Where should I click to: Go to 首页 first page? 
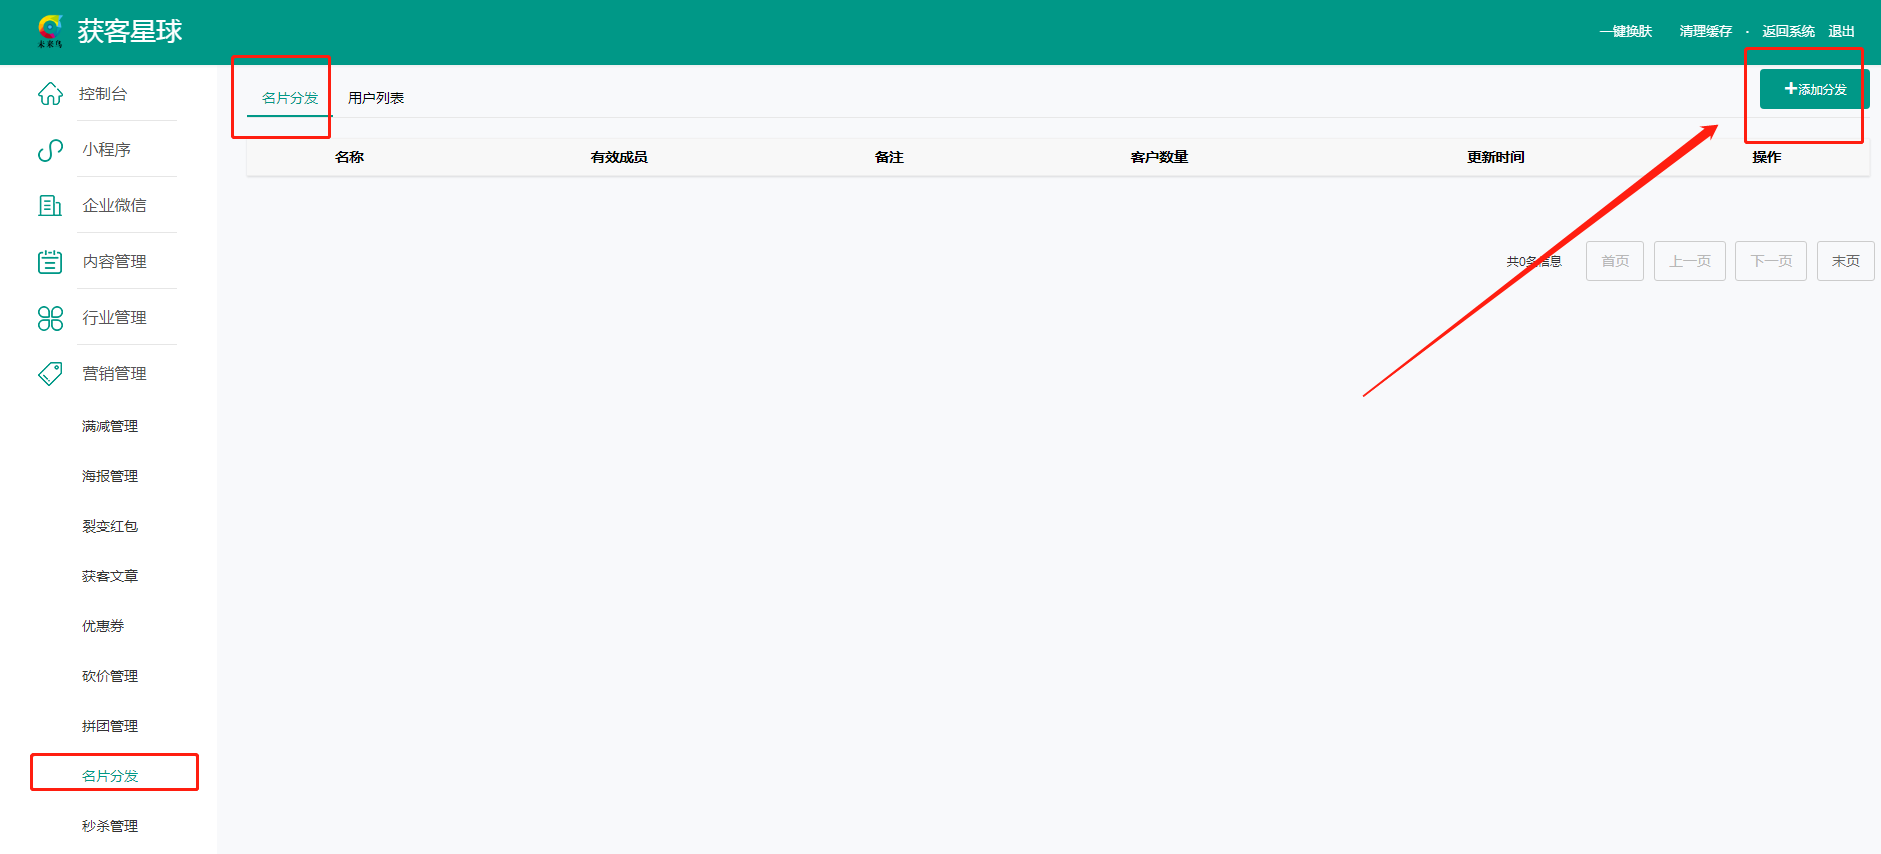point(1615,261)
